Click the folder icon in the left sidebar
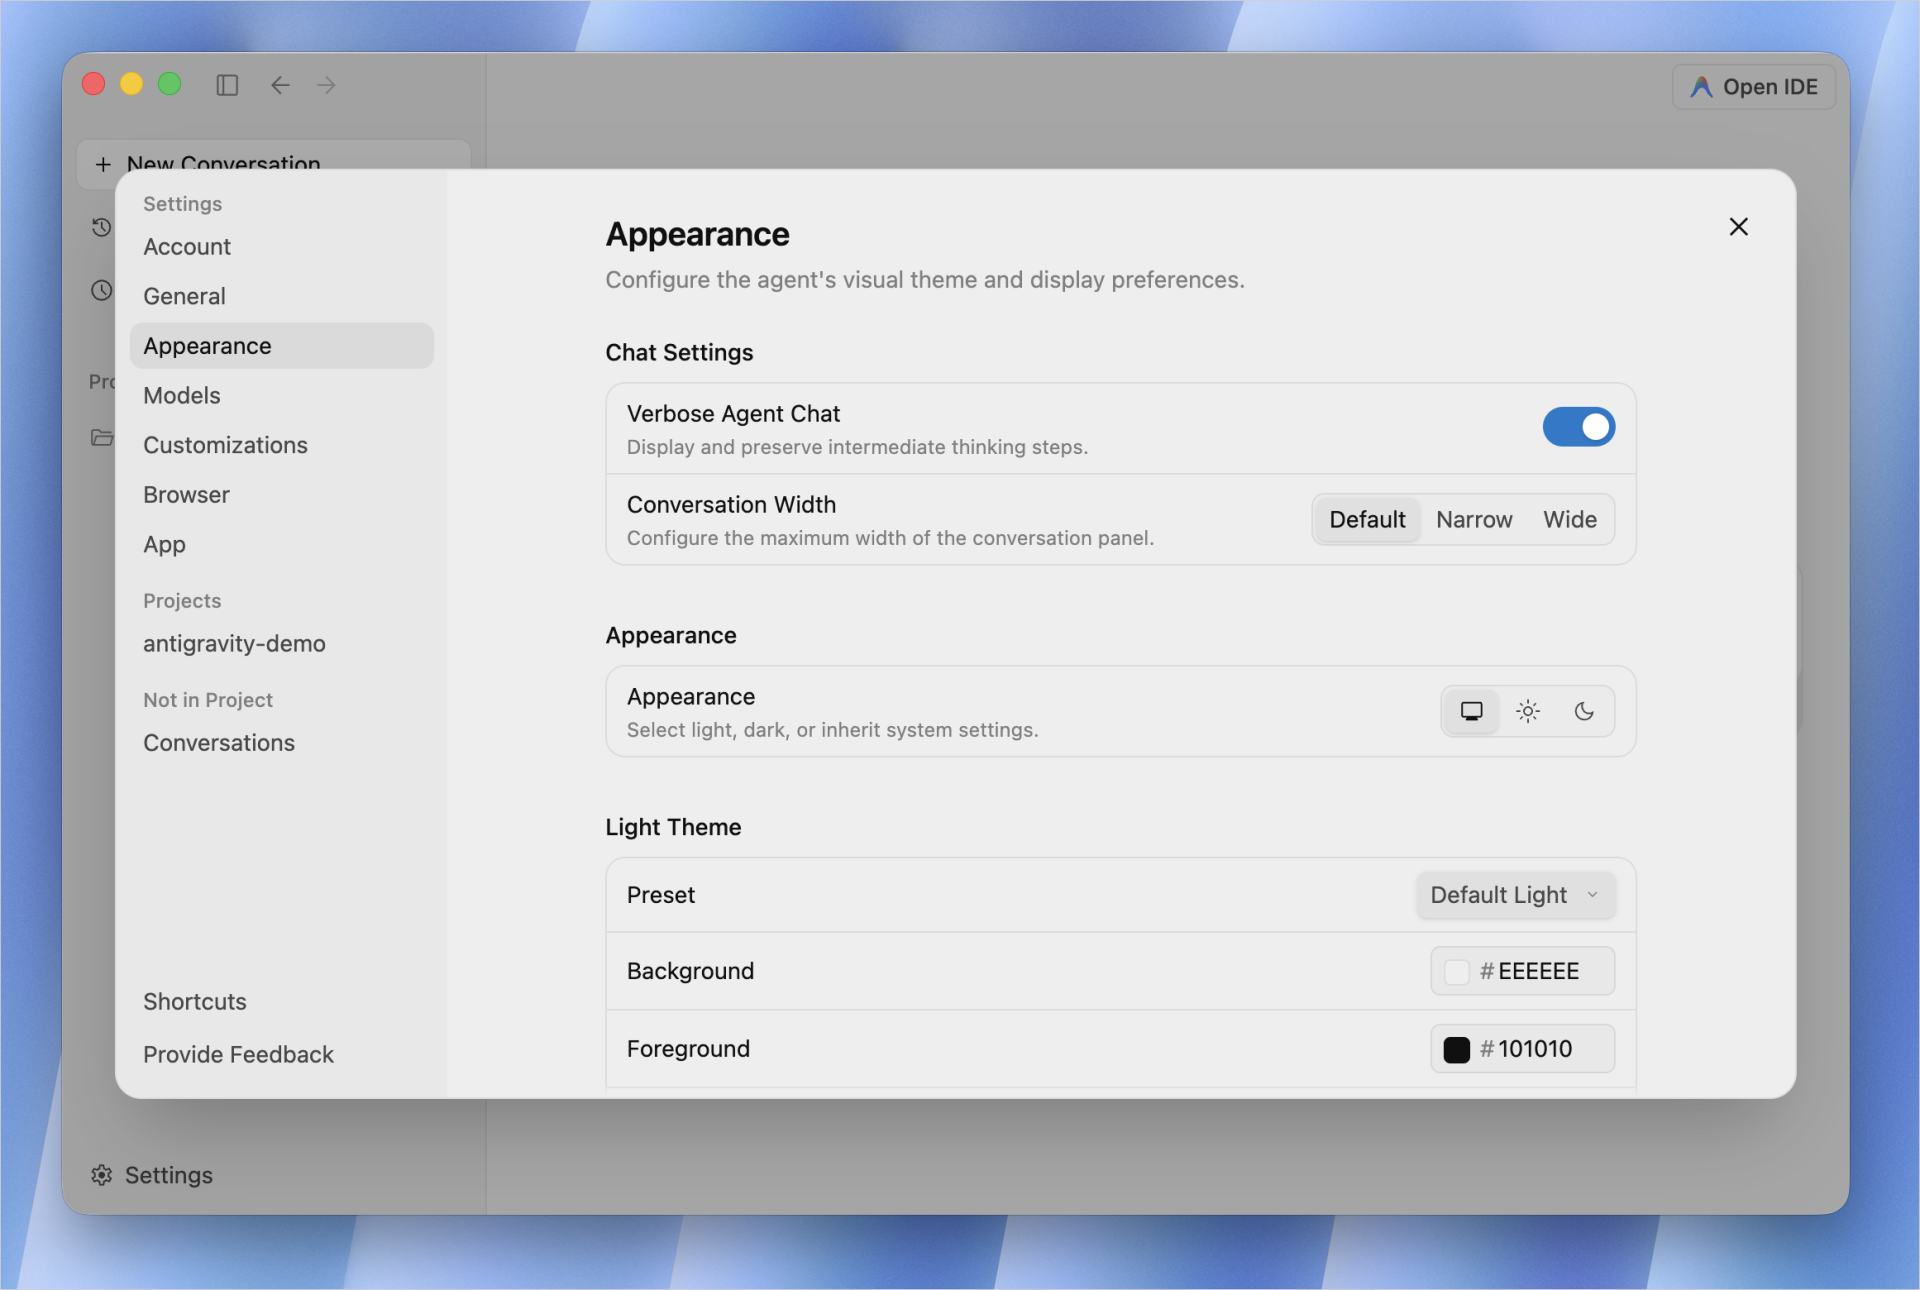 [102, 437]
